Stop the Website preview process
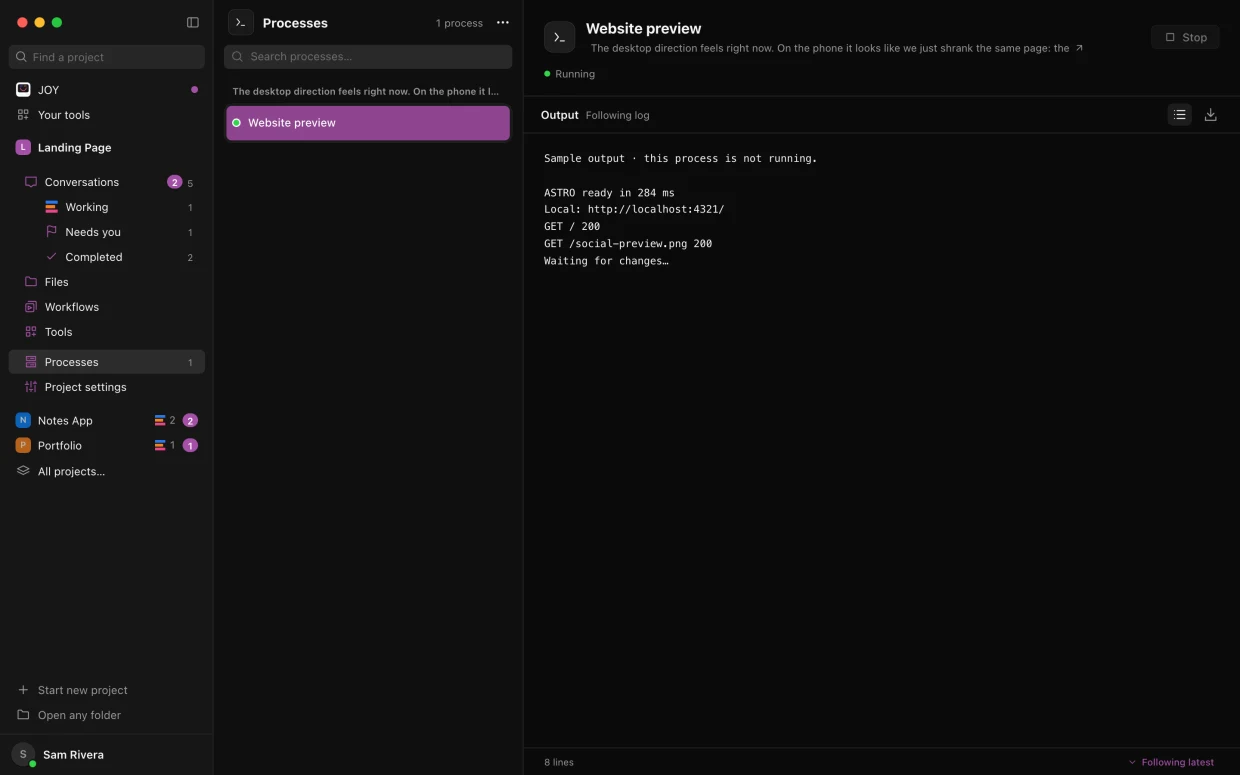 (1185, 37)
